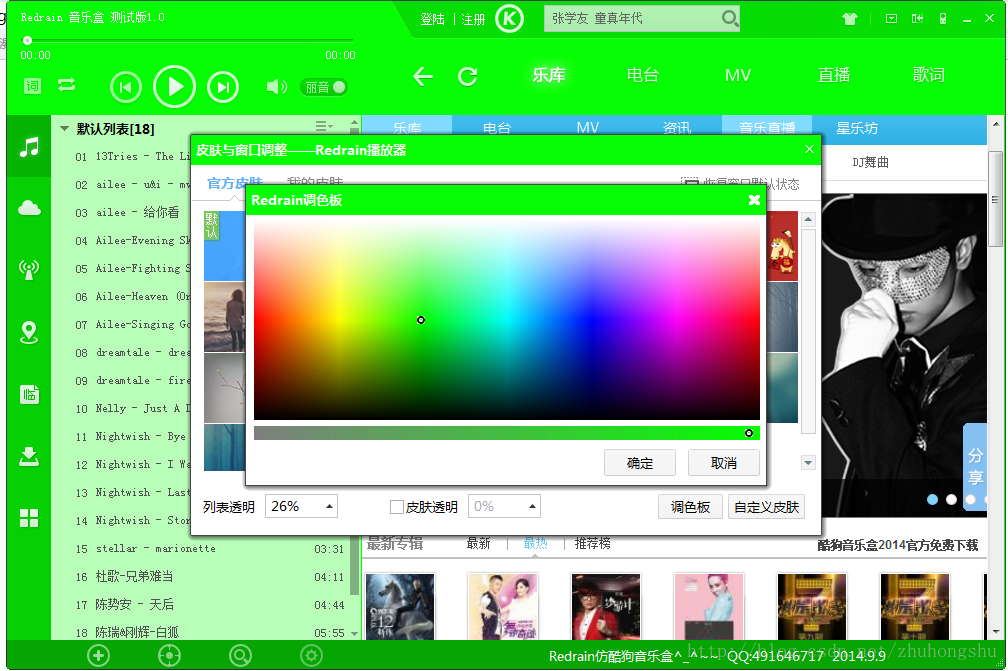
Task: Open the radio broadcast sidebar icon
Action: [x=29, y=270]
